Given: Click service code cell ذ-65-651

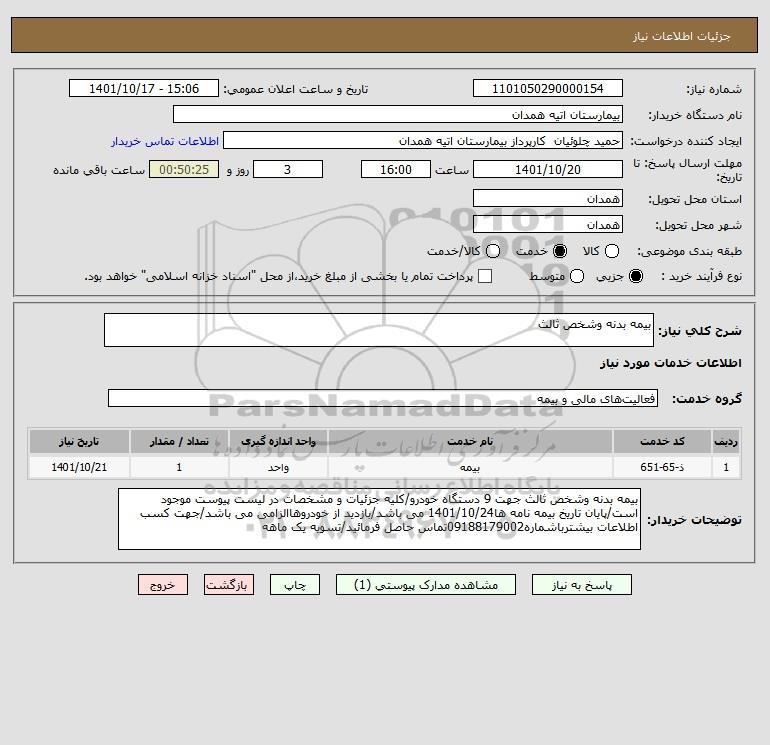Looking at the screenshot, I should [x=662, y=467].
